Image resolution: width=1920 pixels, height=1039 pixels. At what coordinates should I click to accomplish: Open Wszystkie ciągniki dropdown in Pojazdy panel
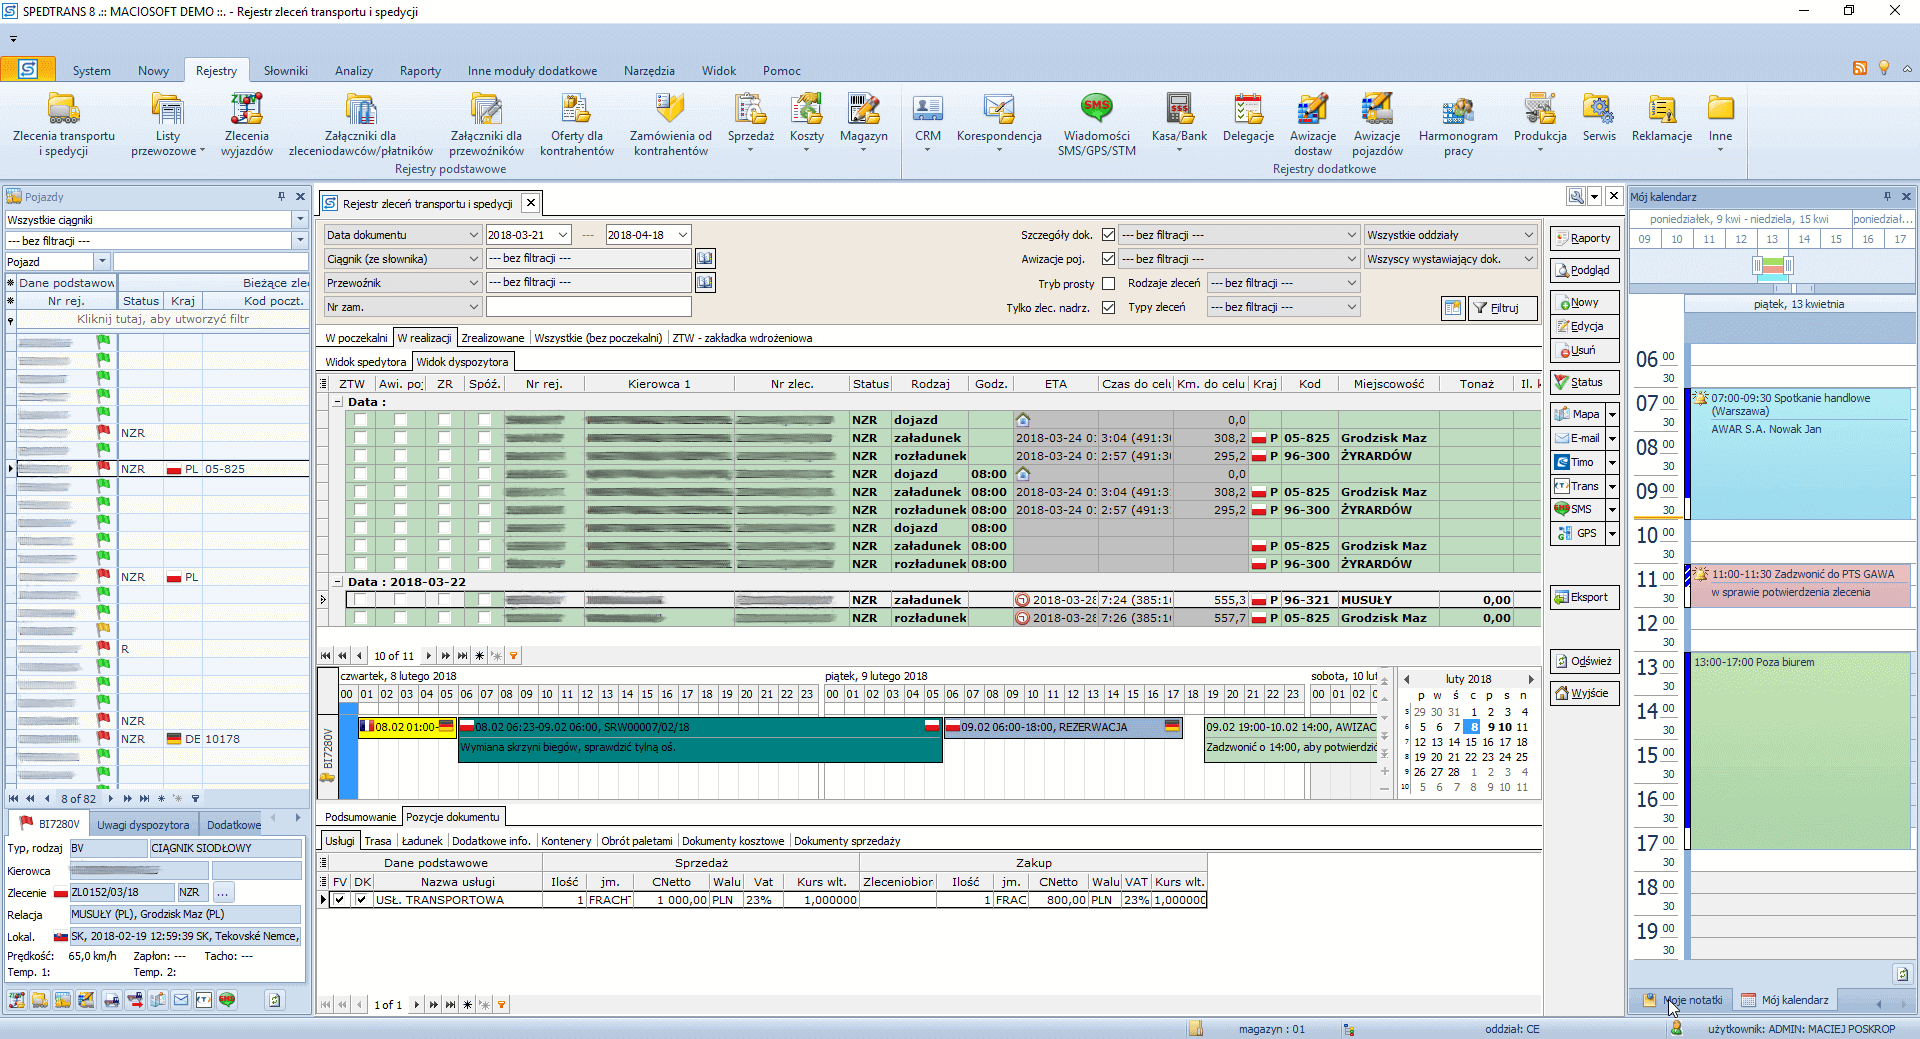(299, 219)
